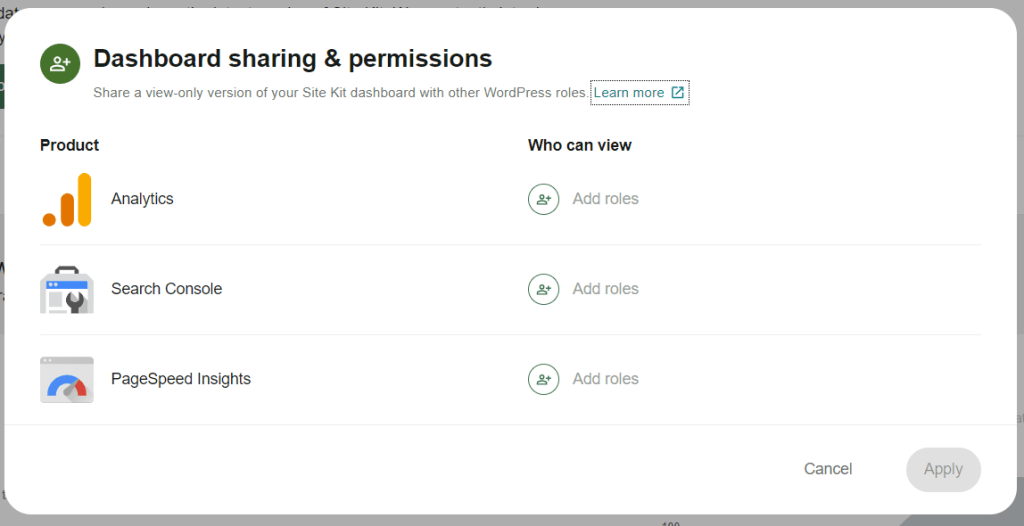Click the Analytics bar chart logo
The image size is (1024, 526).
point(67,199)
